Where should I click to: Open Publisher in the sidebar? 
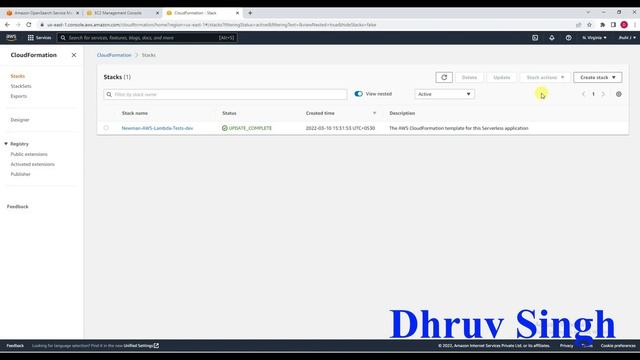pyautogui.click(x=20, y=174)
